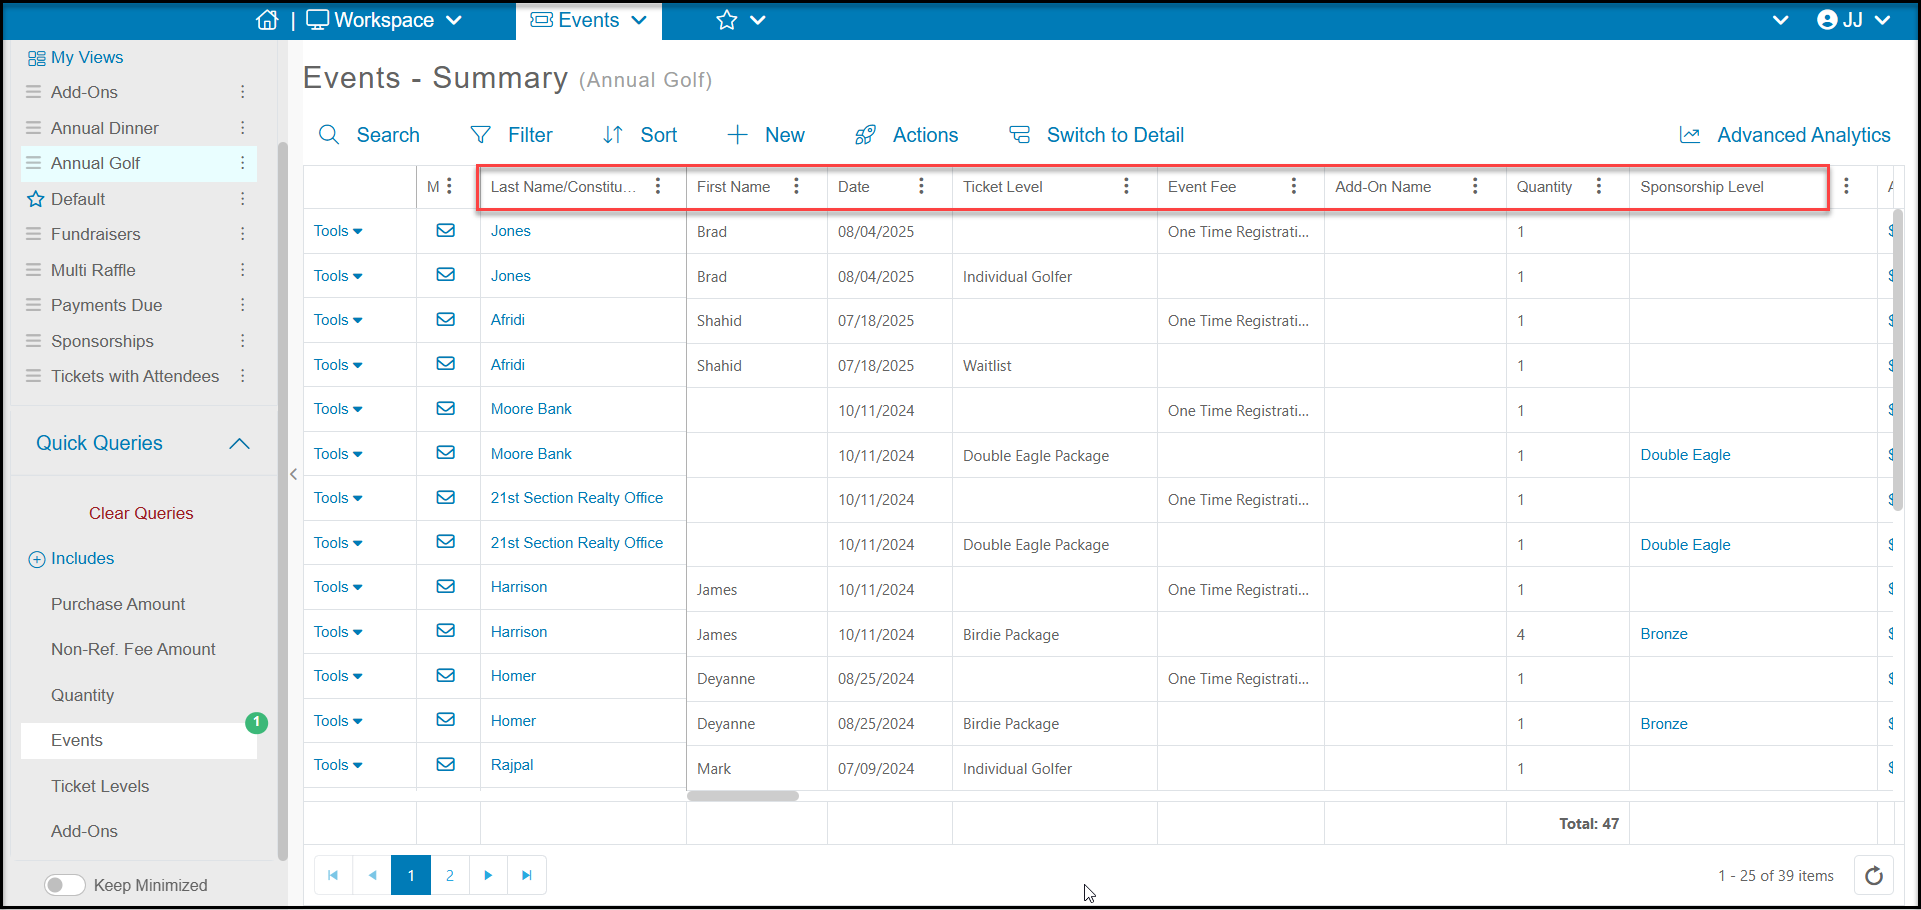Open Date column options menu

click(x=921, y=186)
